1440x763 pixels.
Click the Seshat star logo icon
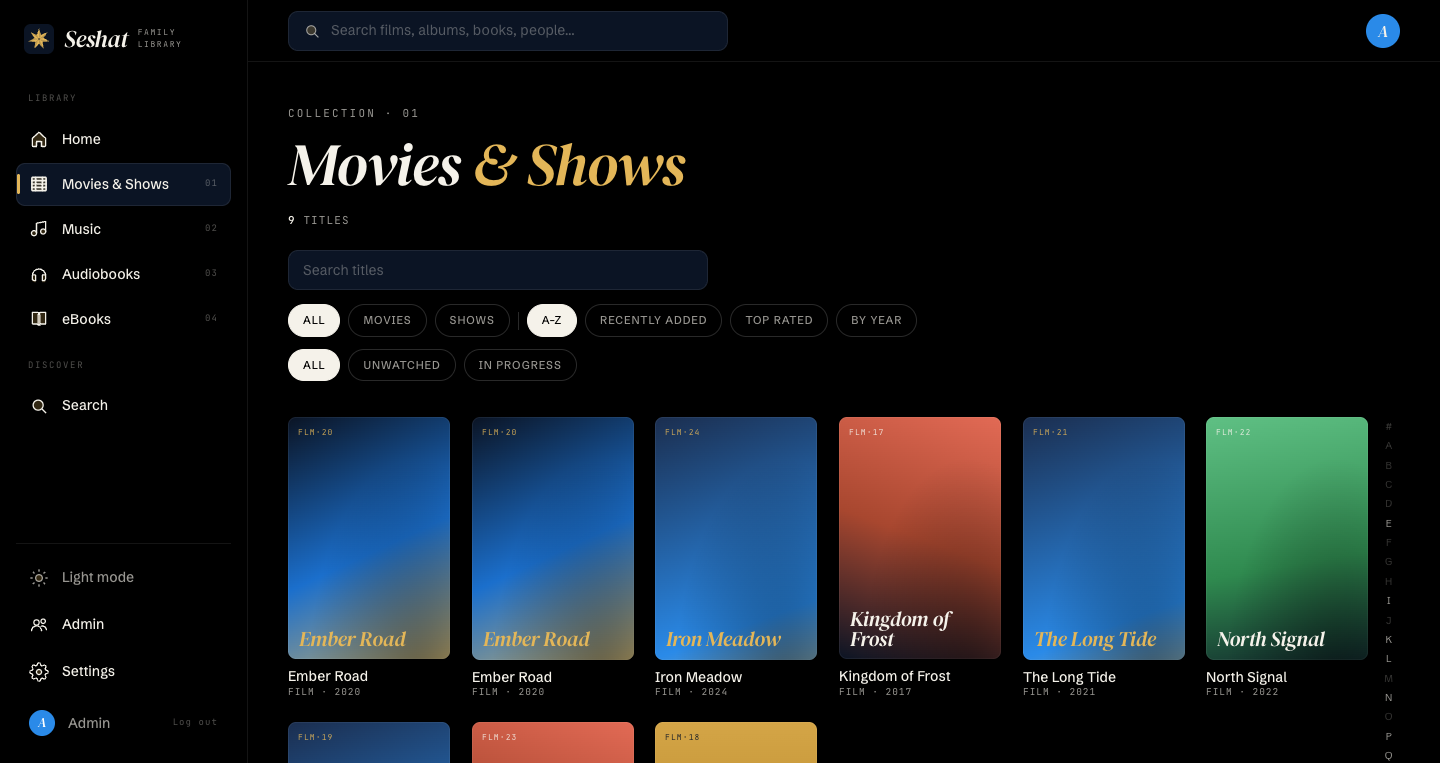click(x=39, y=39)
